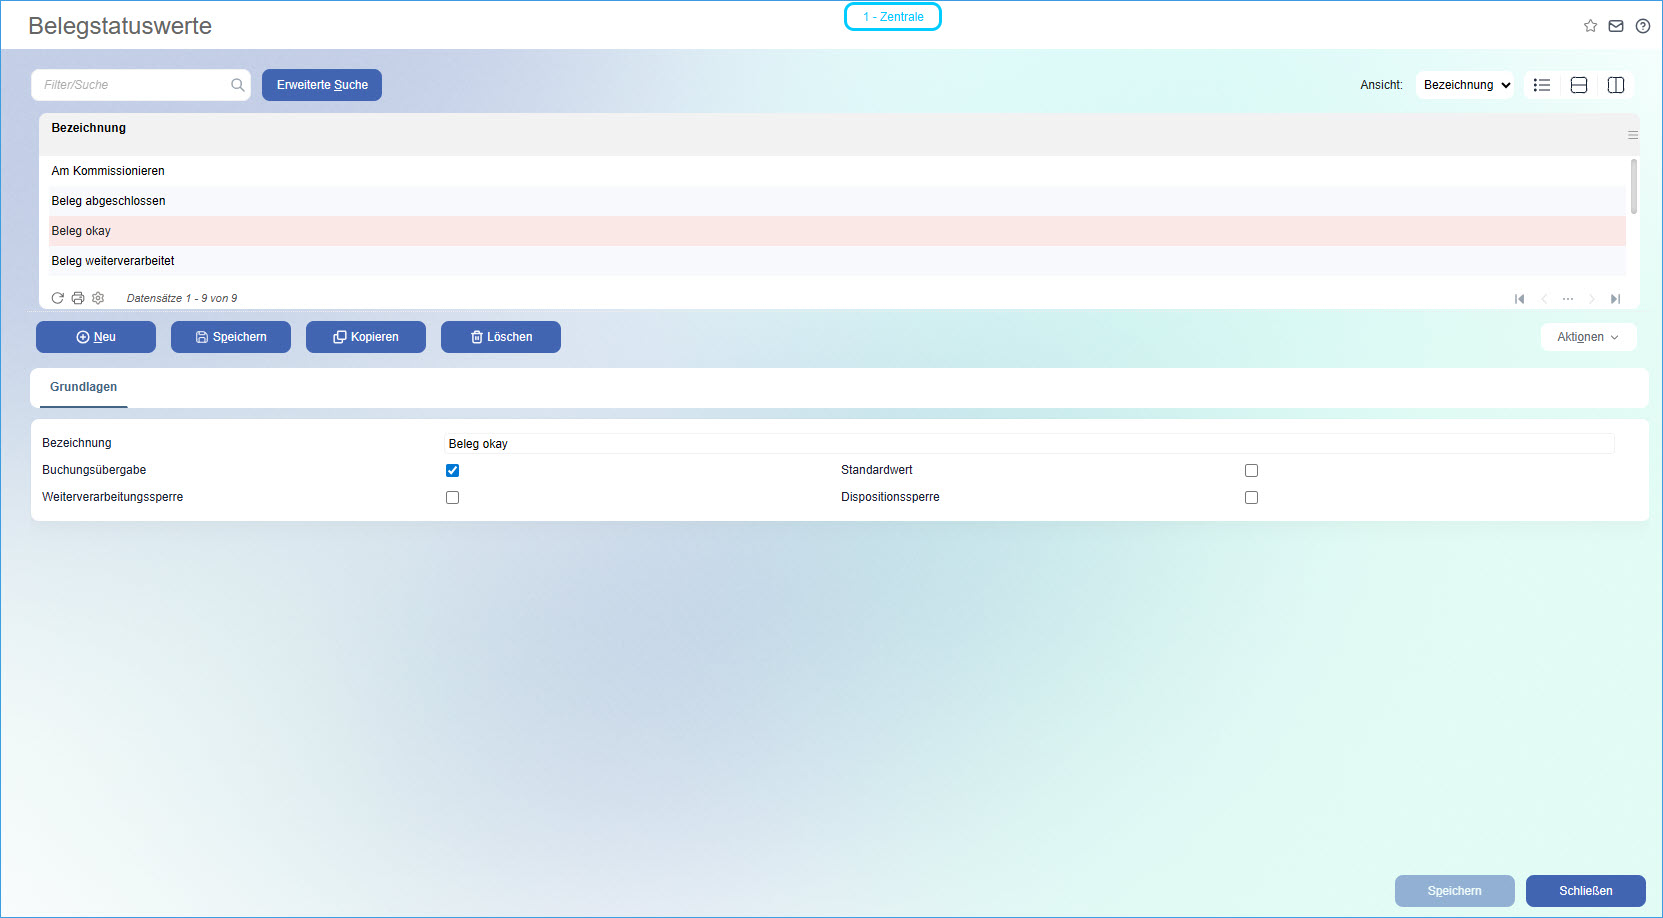Click the 'Belegstatuswerte' page title

click(120, 26)
